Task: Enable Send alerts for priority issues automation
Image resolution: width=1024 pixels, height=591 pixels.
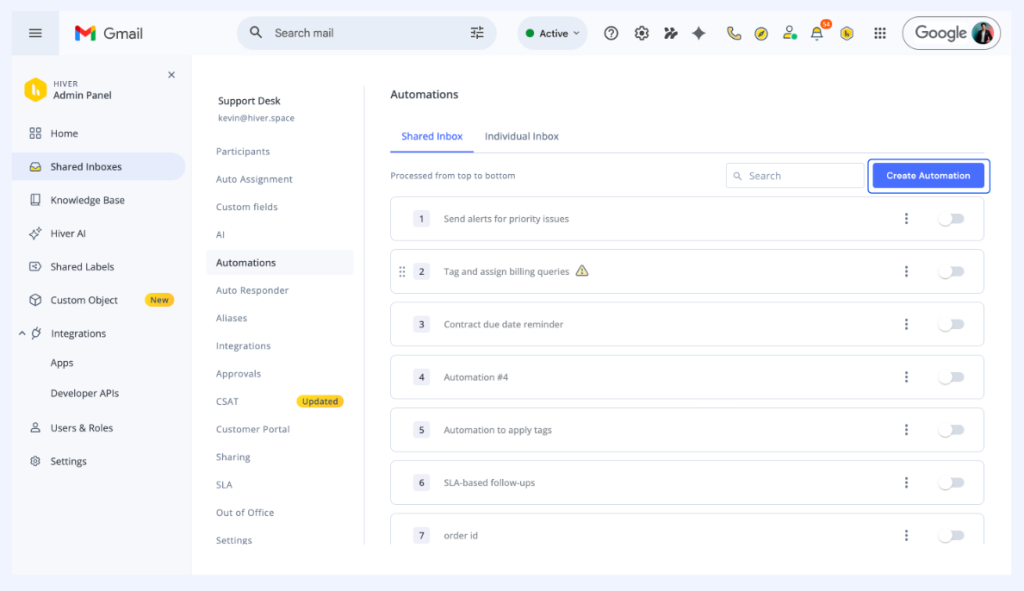Action: [x=951, y=219]
